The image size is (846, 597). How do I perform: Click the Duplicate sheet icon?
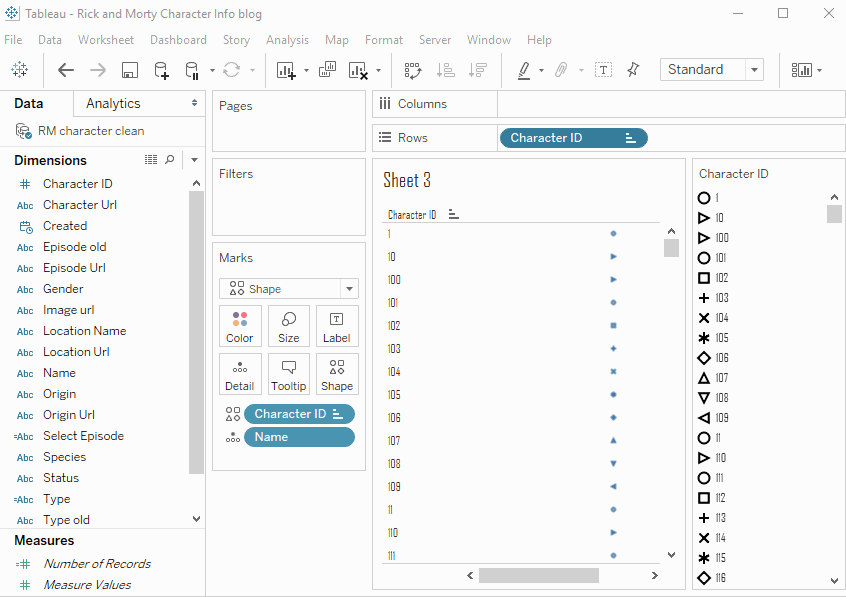(x=327, y=70)
